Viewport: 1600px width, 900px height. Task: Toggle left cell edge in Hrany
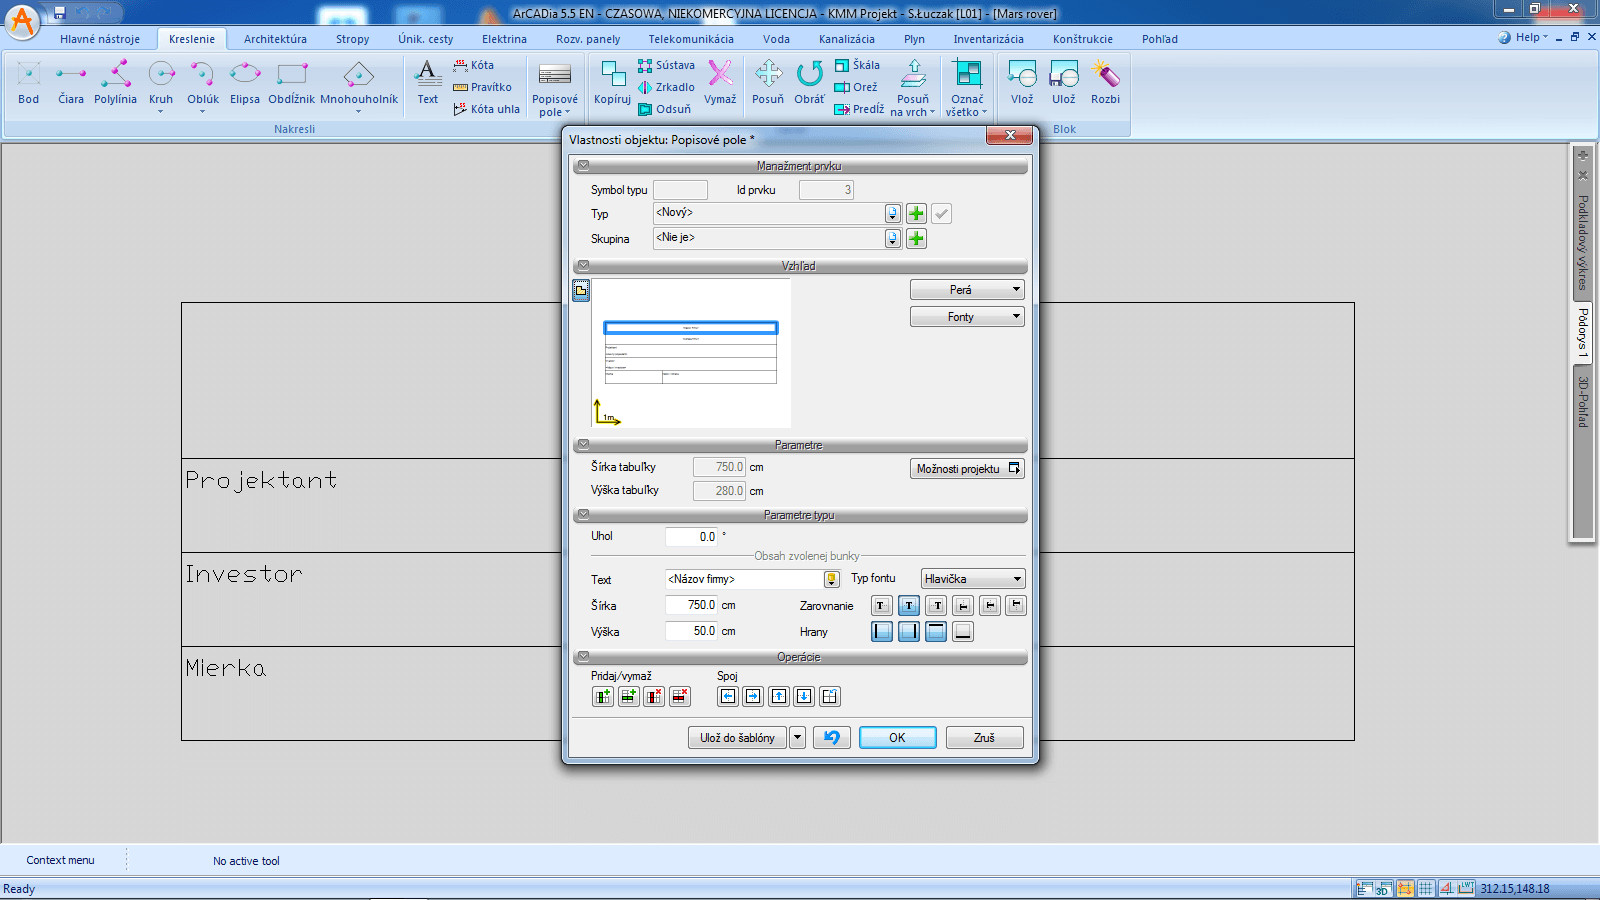(882, 631)
